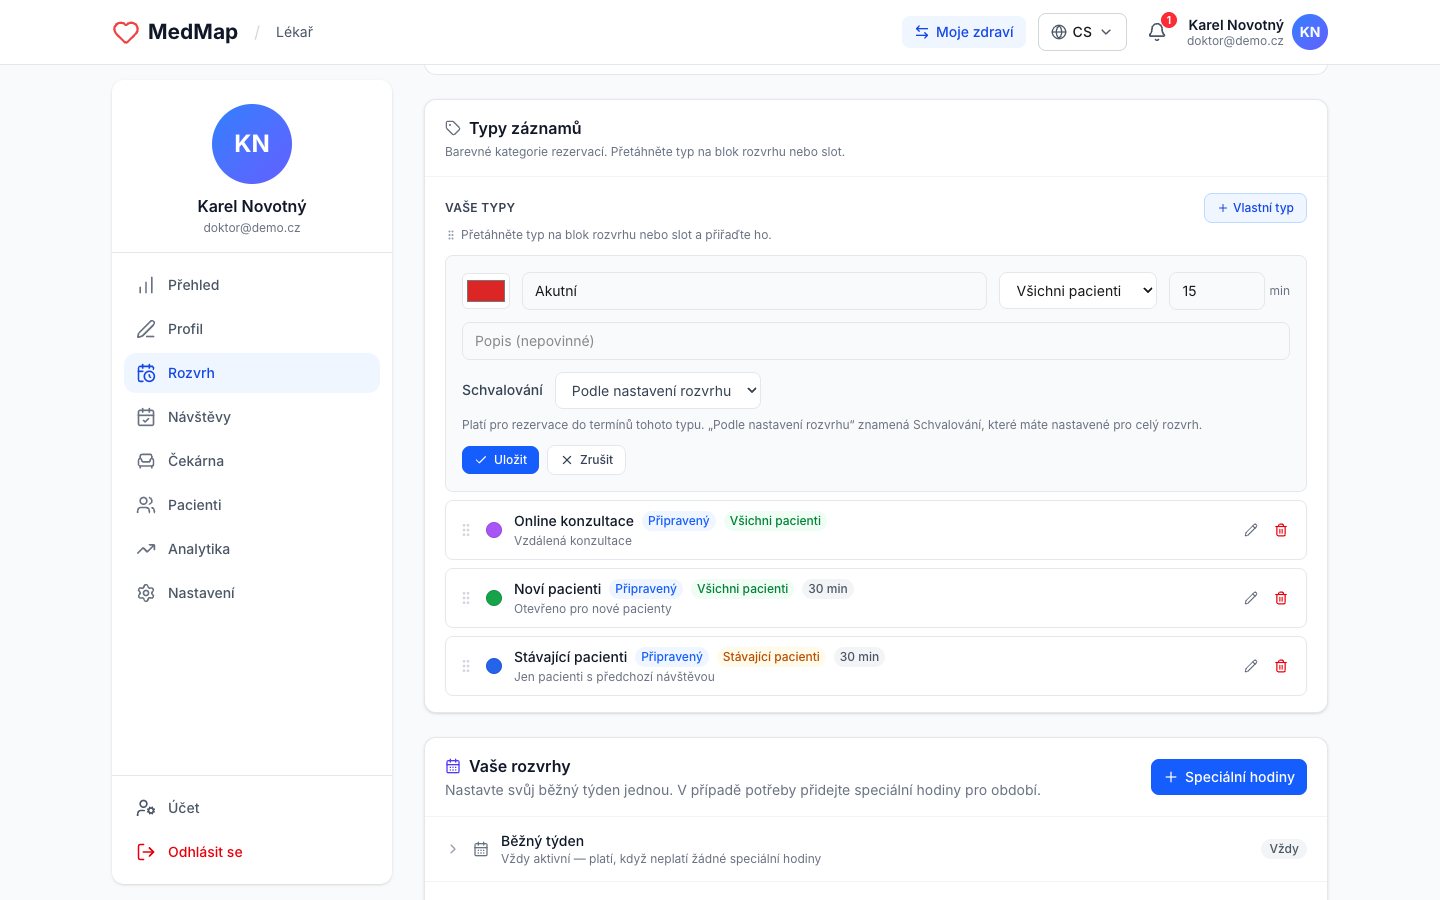Image resolution: width=1440 pixels, height=900 pixels.
Task: Delete the Stávající pacienti type
Action: pos(1281,666)
